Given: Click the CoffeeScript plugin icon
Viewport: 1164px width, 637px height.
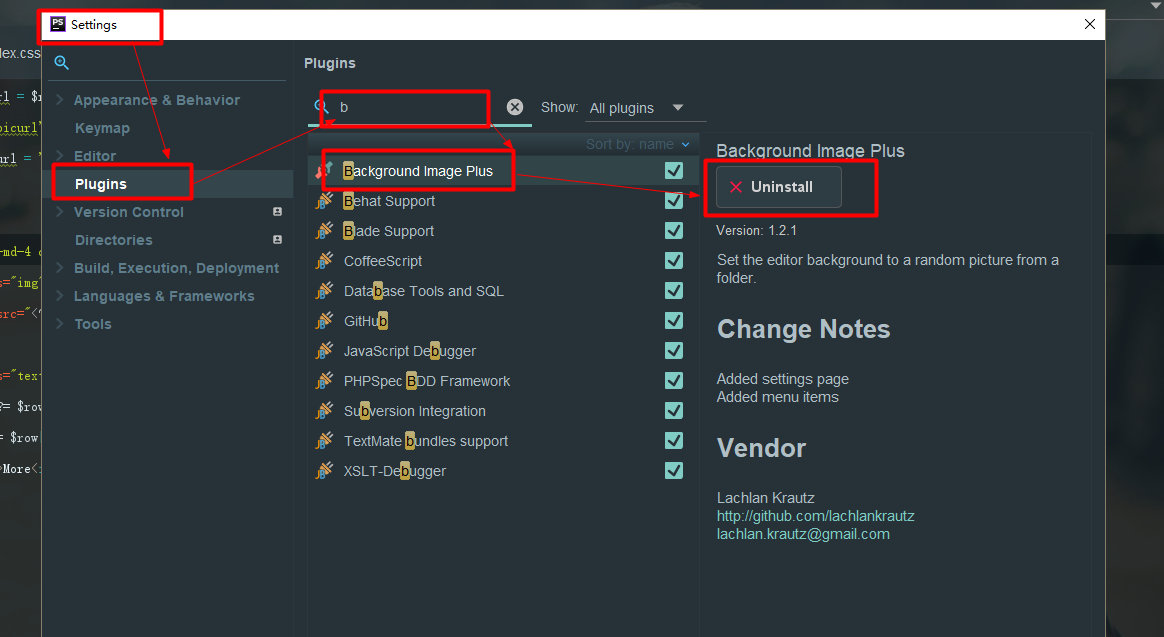Looking at the screenshot, I should pyautogui.click(x=324, y=261).
